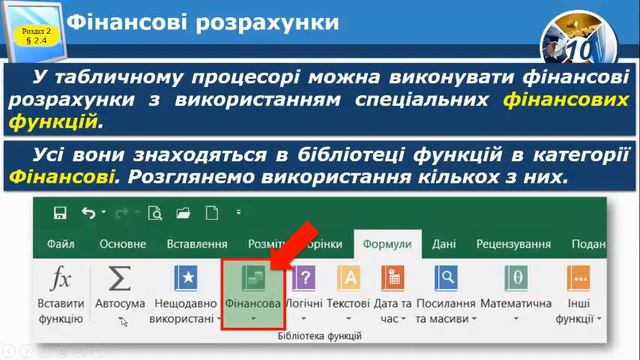Click the Текстові letter A book icon
The image size is (640, 360).
click(348, 278)
